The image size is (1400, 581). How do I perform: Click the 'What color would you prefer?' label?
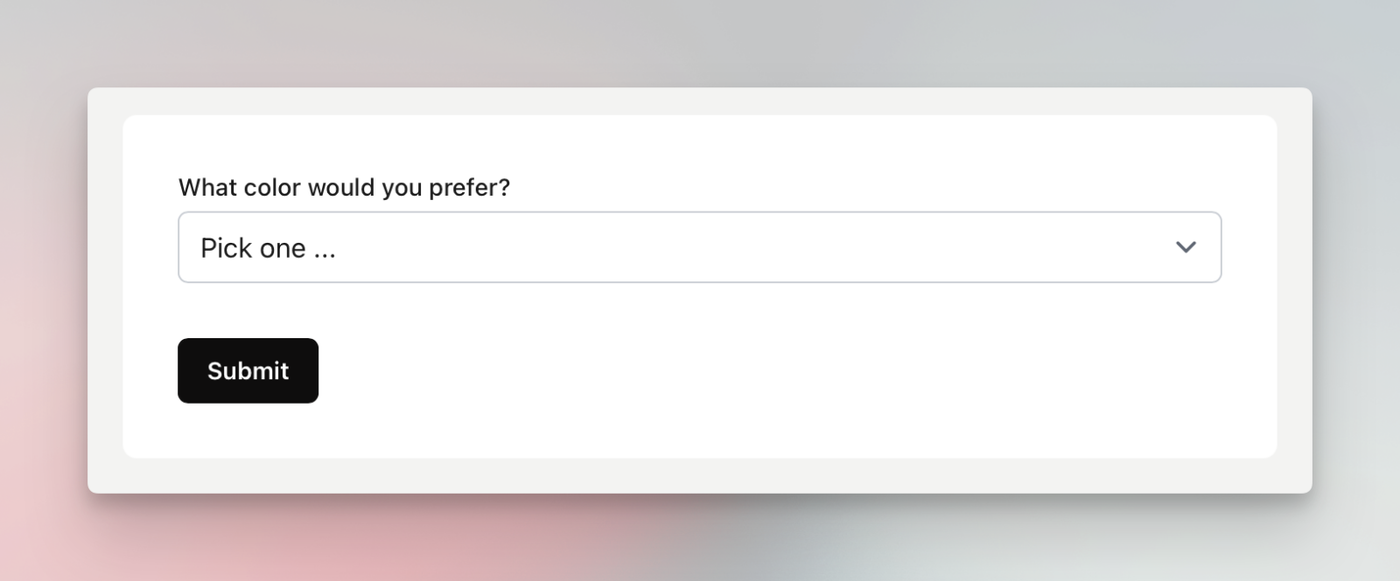[x=344, y=187]
